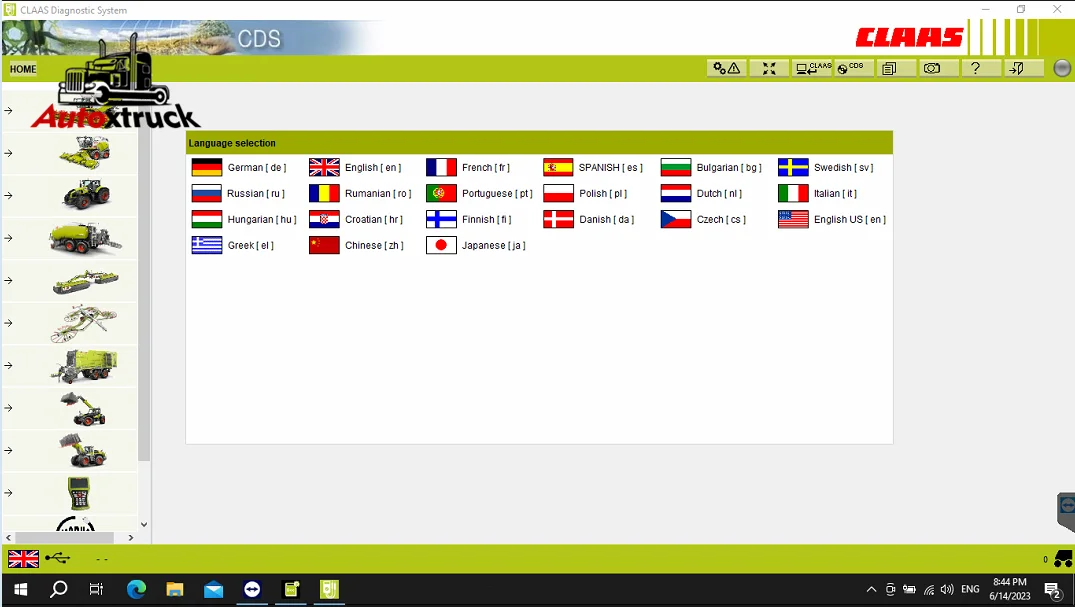Open the HOME menu
Viewport: 1075px width, 607px height.
(x=23, y=69)
